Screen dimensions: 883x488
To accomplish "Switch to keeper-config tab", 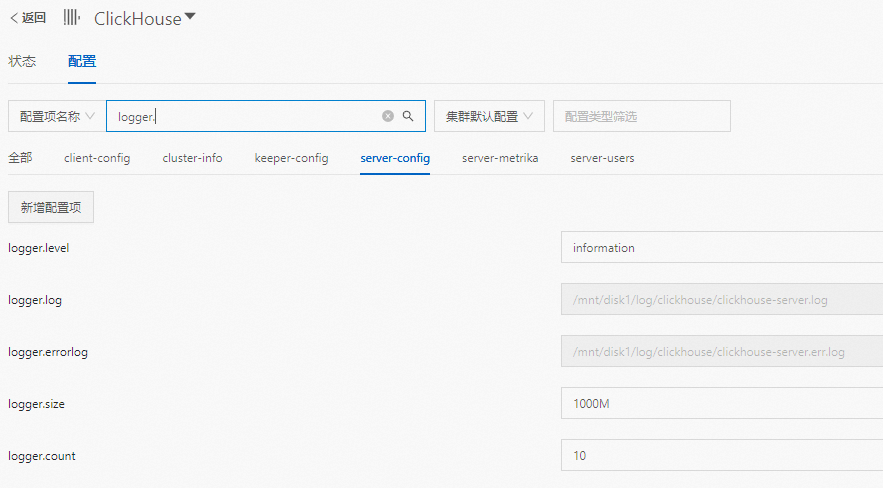I will pyautogui.click(x=291, y=158).
